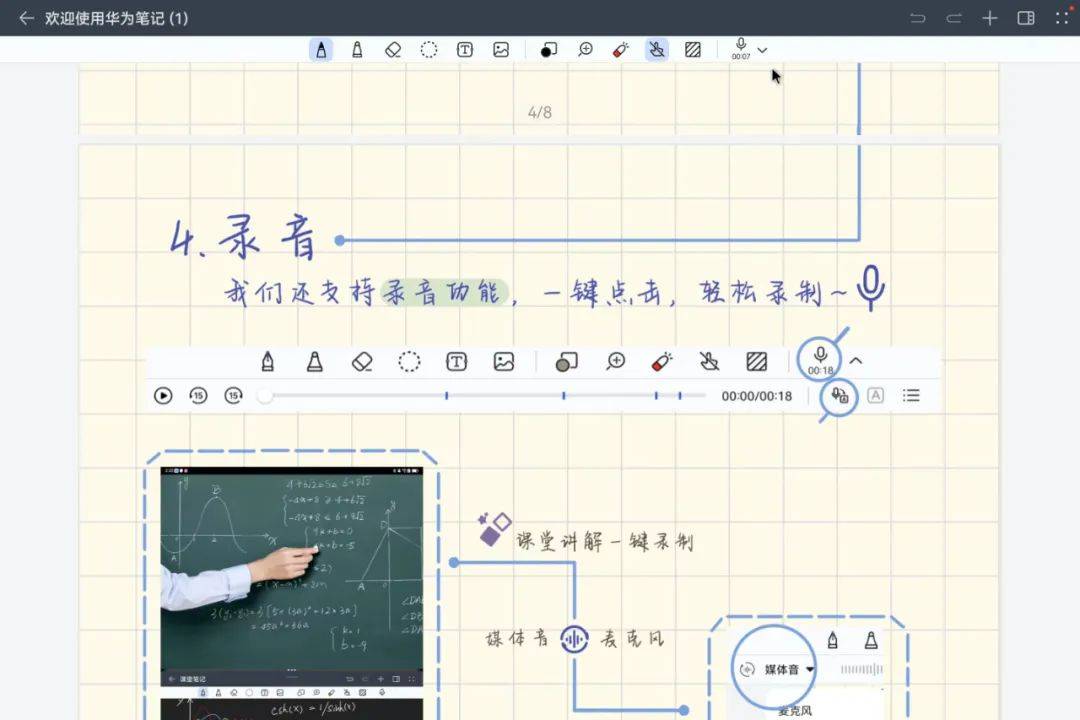Viewport: 1080px width, 720px height.
Task: Toggle finger drawing off in the top toolbar
Action: (656, 50)
